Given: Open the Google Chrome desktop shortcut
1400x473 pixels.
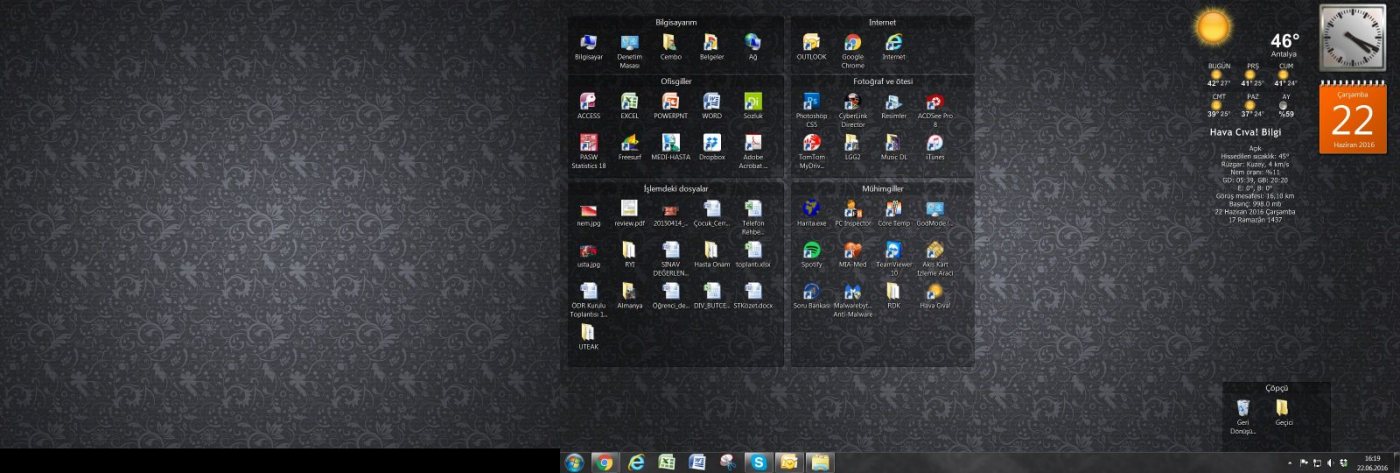Looking at the screenshot, I should (x=852, y=43).
